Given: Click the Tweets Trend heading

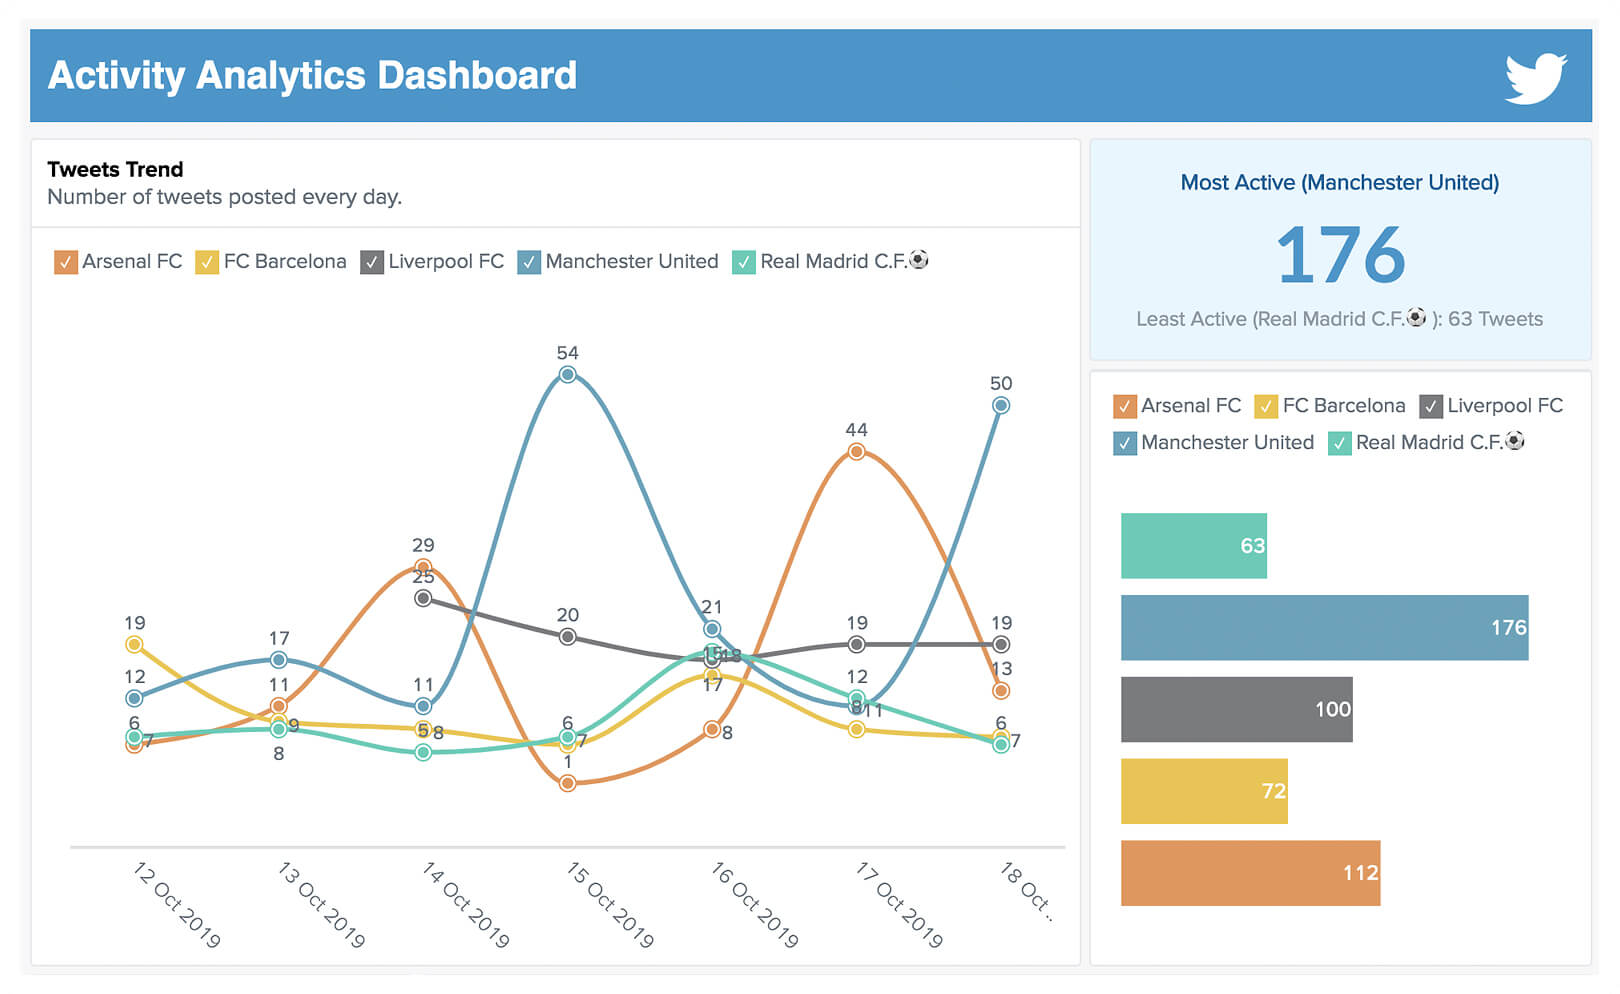Looking at the screenshot, I should [115, 169].
